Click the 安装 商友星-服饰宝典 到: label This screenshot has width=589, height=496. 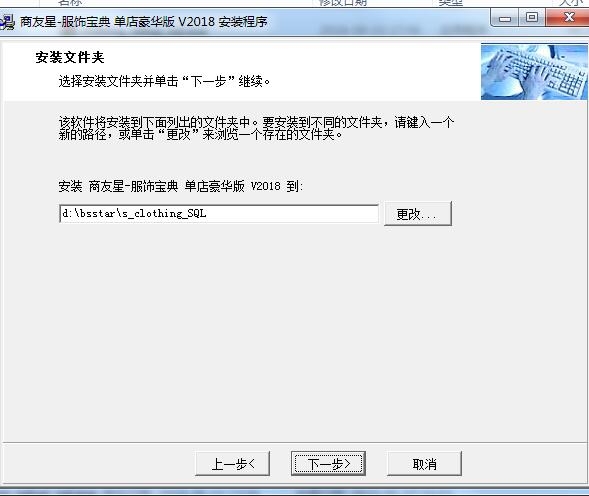click(x=181, y=186)
